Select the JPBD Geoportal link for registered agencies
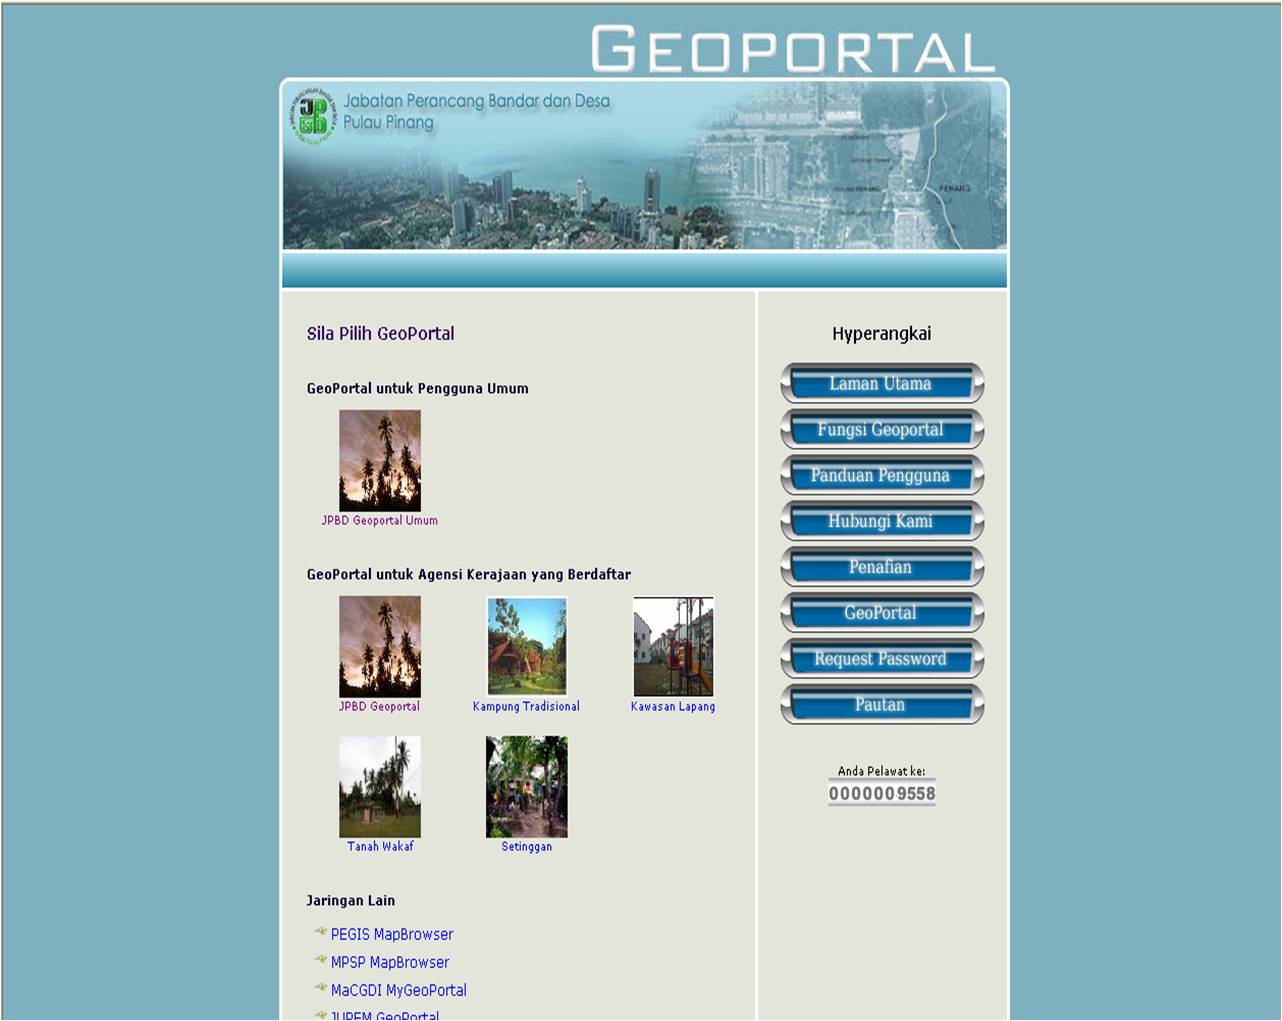1282x1021 pixels. 380,706
